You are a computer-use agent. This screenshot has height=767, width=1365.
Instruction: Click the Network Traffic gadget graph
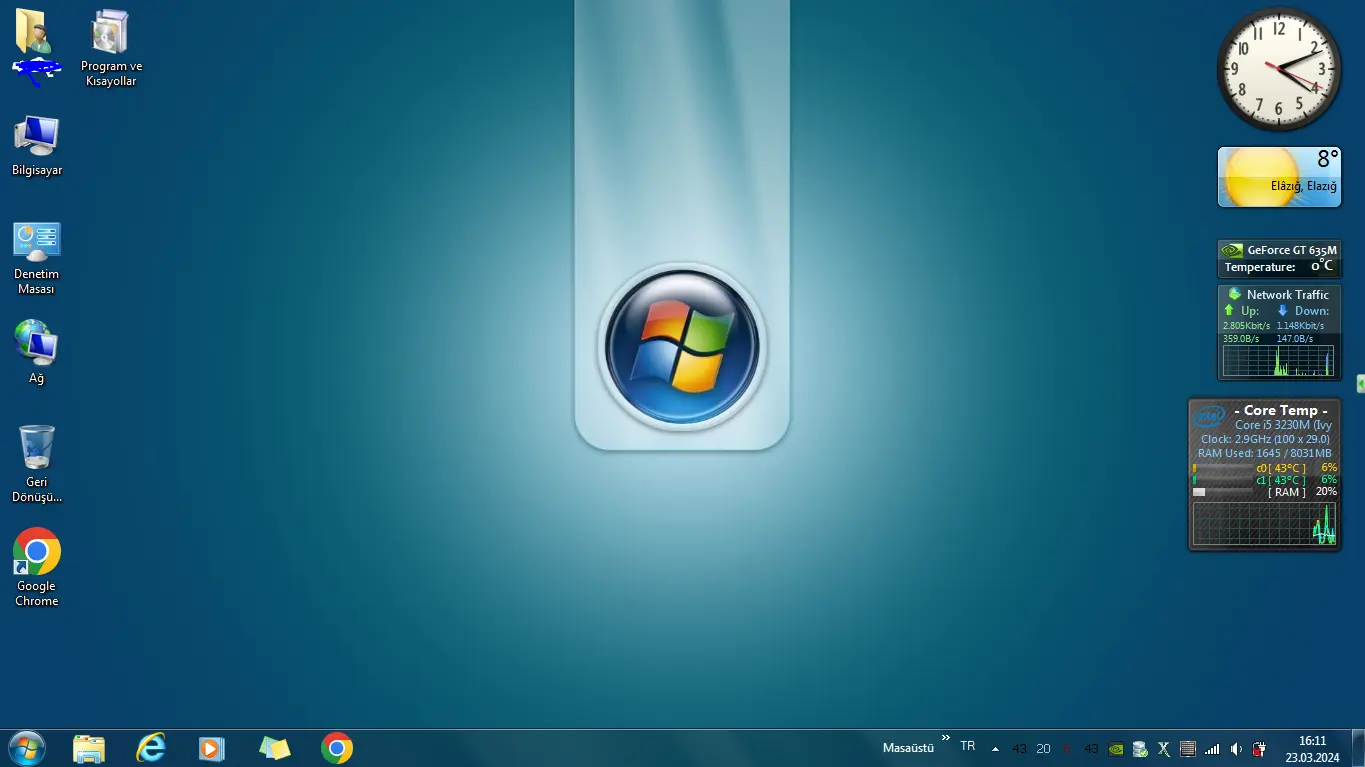[1278, 361]
